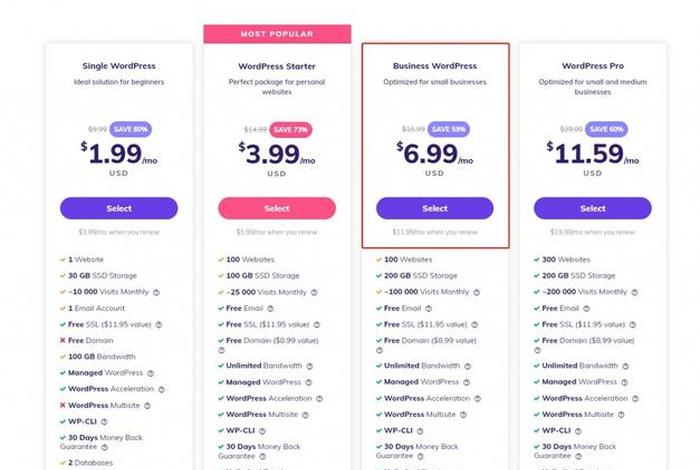Viewport: 700px width, 470px height.
Task: Click the SAVE 73% badge on Starter
Action: [291, 129]
